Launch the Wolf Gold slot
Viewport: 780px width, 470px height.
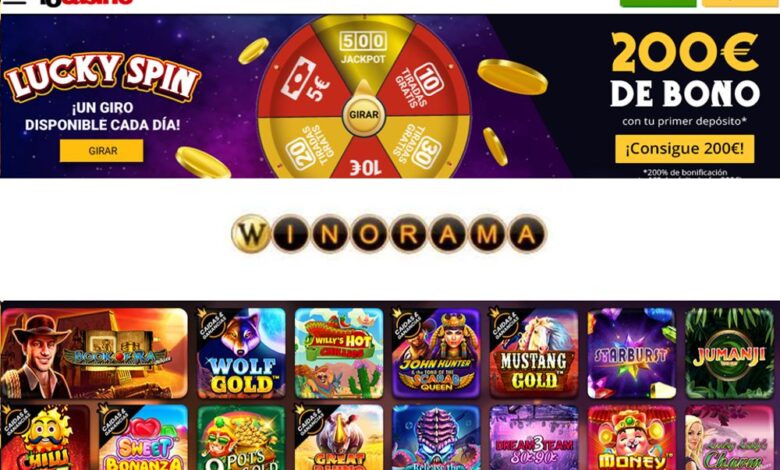(x=241, y=354)
